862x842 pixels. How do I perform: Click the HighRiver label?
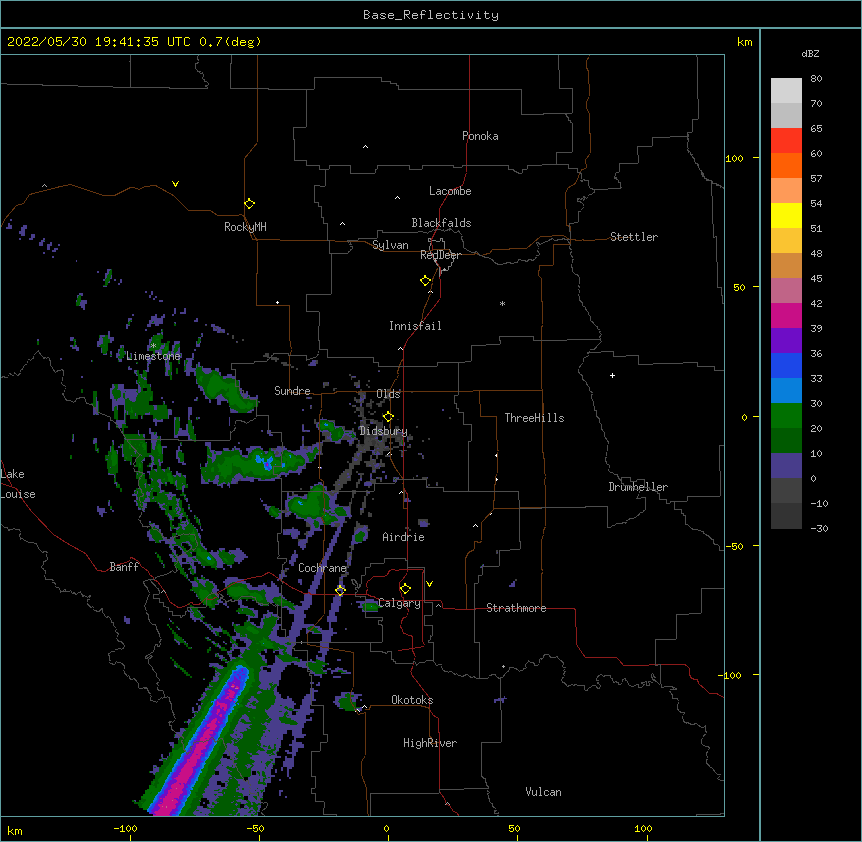pyautogui.click(x=430, y=743)
